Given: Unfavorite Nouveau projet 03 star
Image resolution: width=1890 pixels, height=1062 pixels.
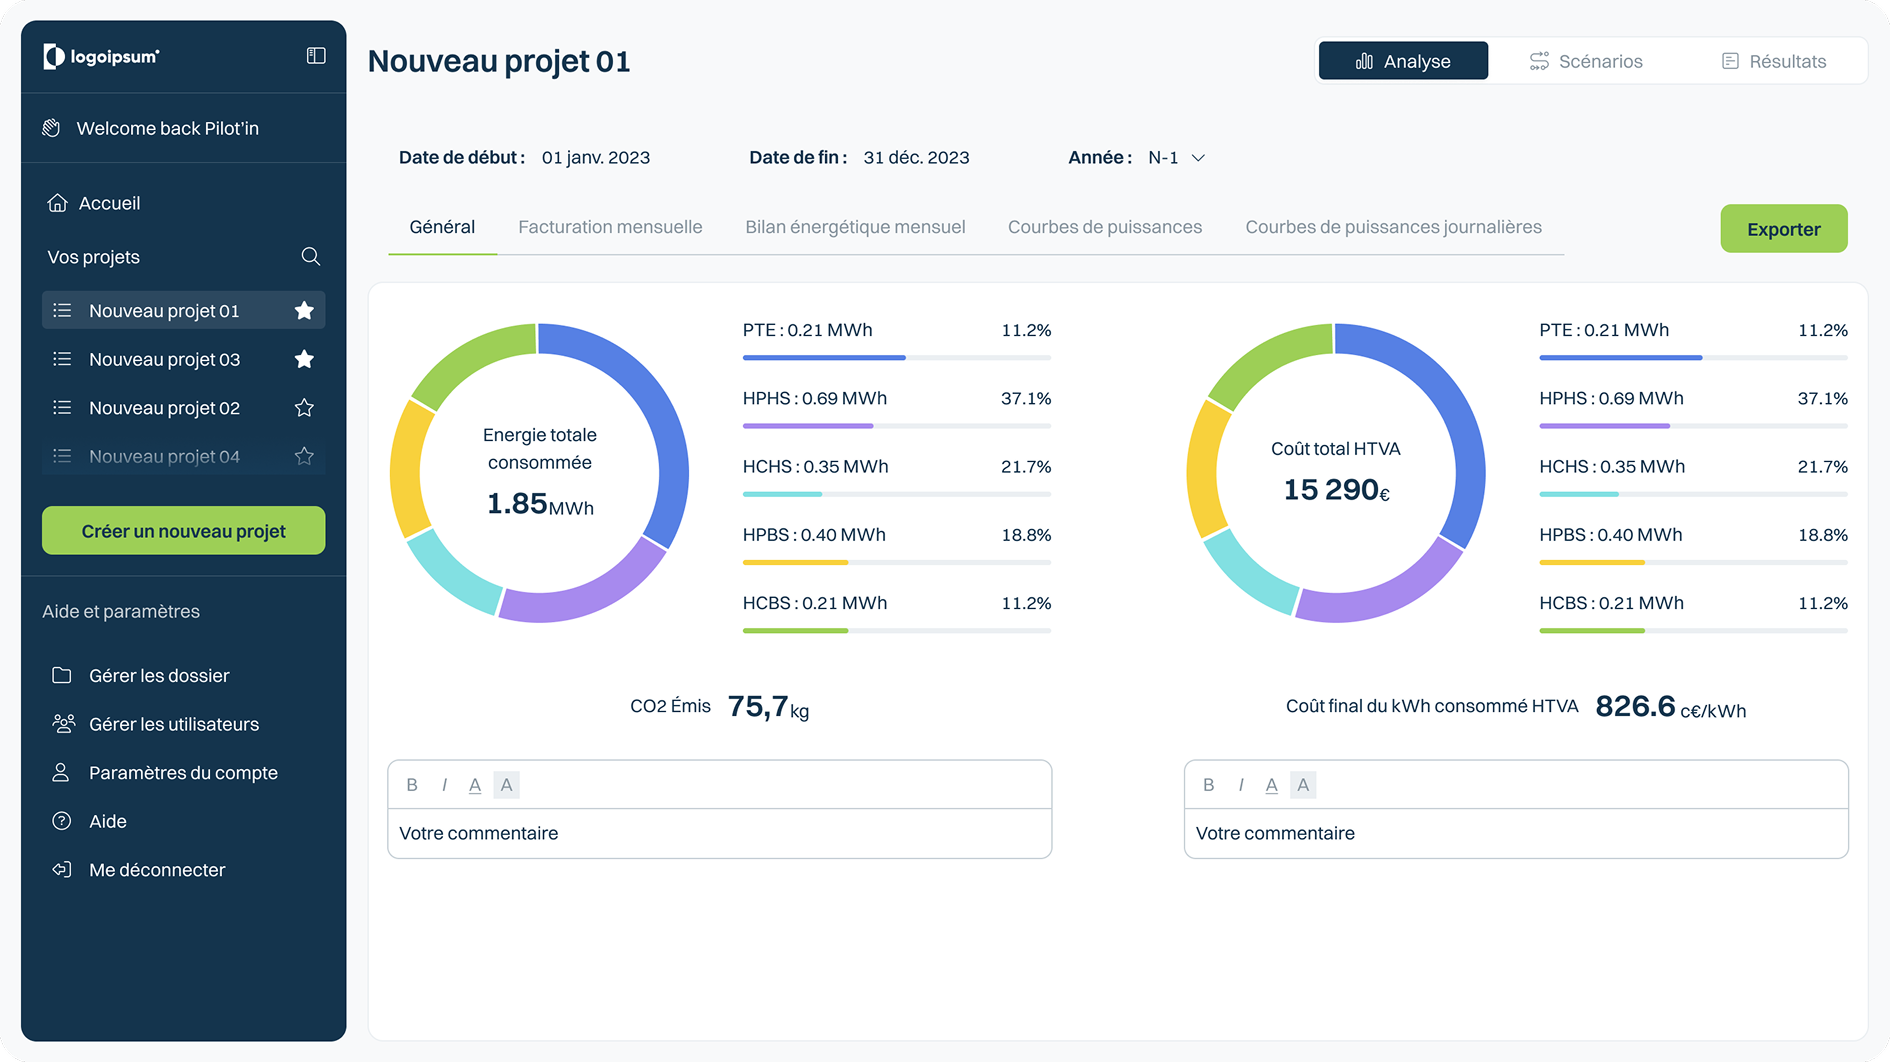Looking at the screenshot, I should (x=305, y=359).
